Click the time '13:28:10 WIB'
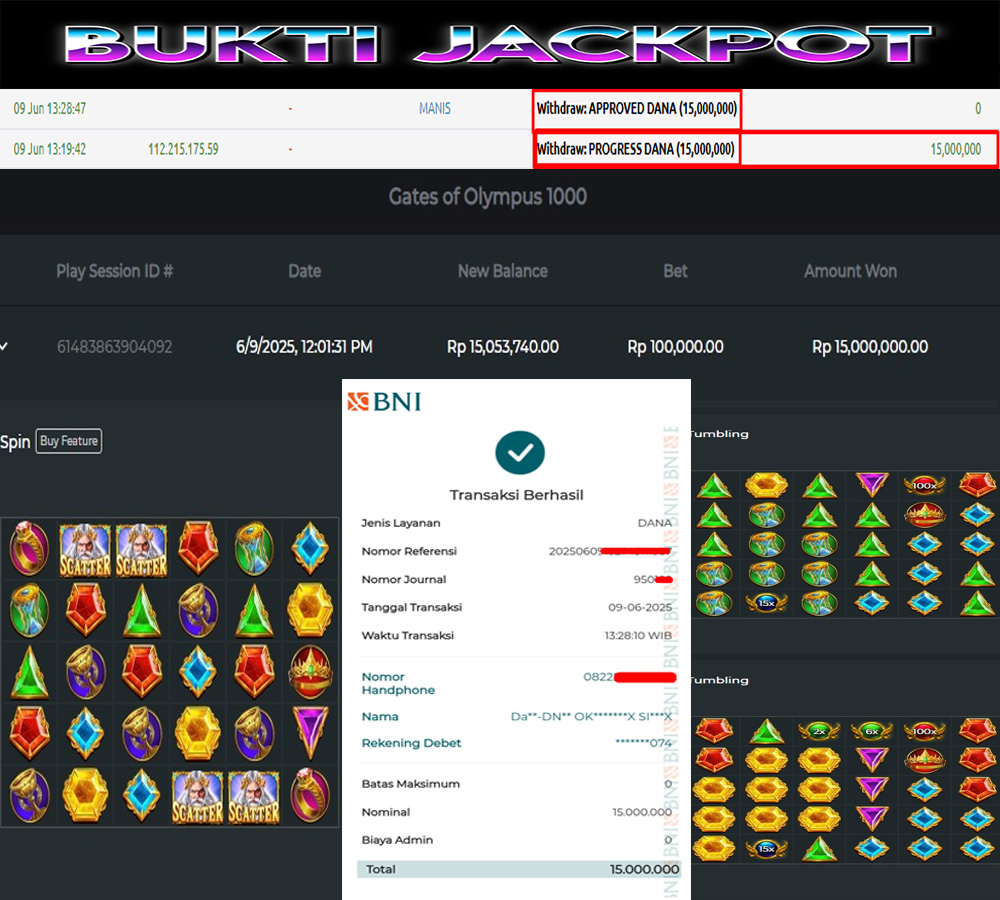1000x900 pixels. click(638, 635)
